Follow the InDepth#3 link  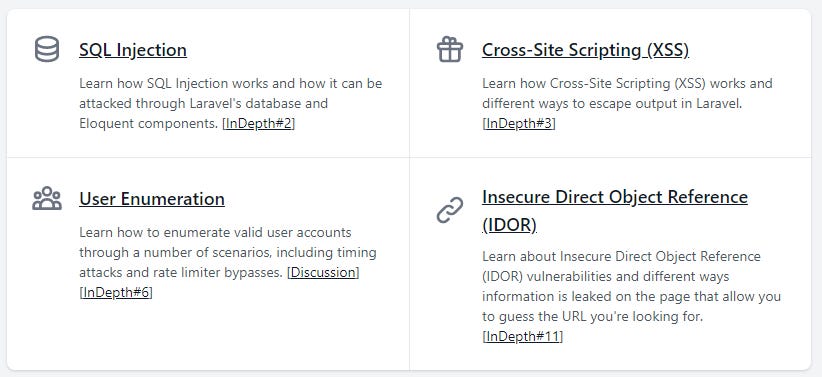(518, 124)
